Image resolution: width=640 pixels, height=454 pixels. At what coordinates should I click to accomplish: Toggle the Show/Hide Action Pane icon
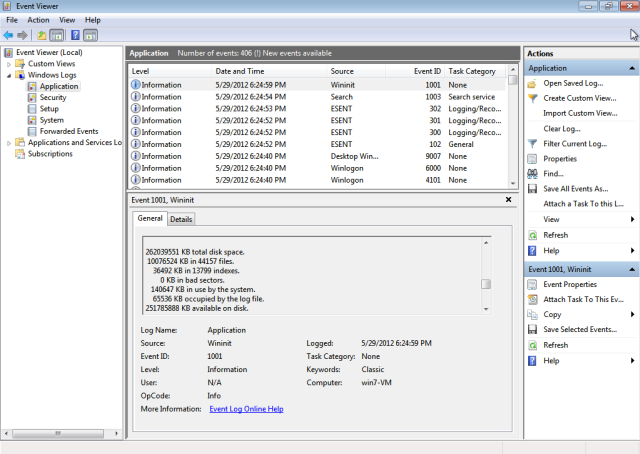tap(91, 36)
